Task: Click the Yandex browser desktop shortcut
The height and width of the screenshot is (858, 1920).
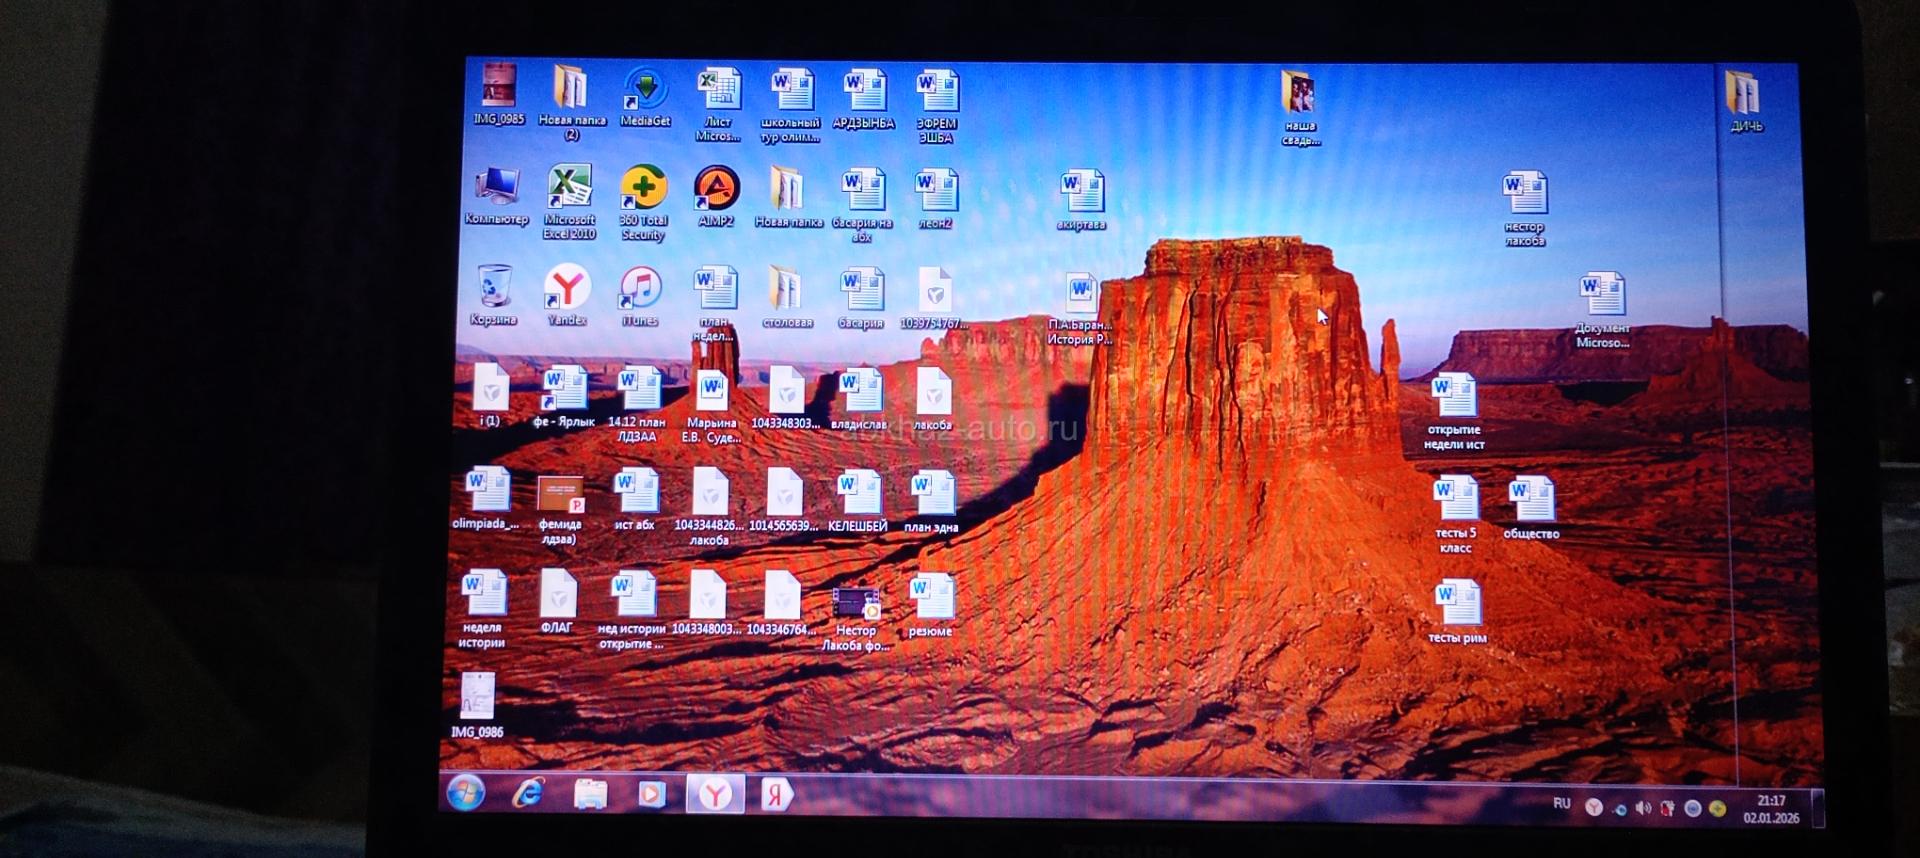Action: coord(567,290)
